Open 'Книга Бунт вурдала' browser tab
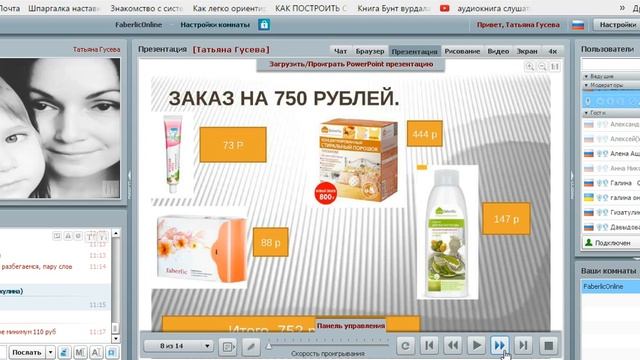The image size is (640, 360). click(393, 8)
